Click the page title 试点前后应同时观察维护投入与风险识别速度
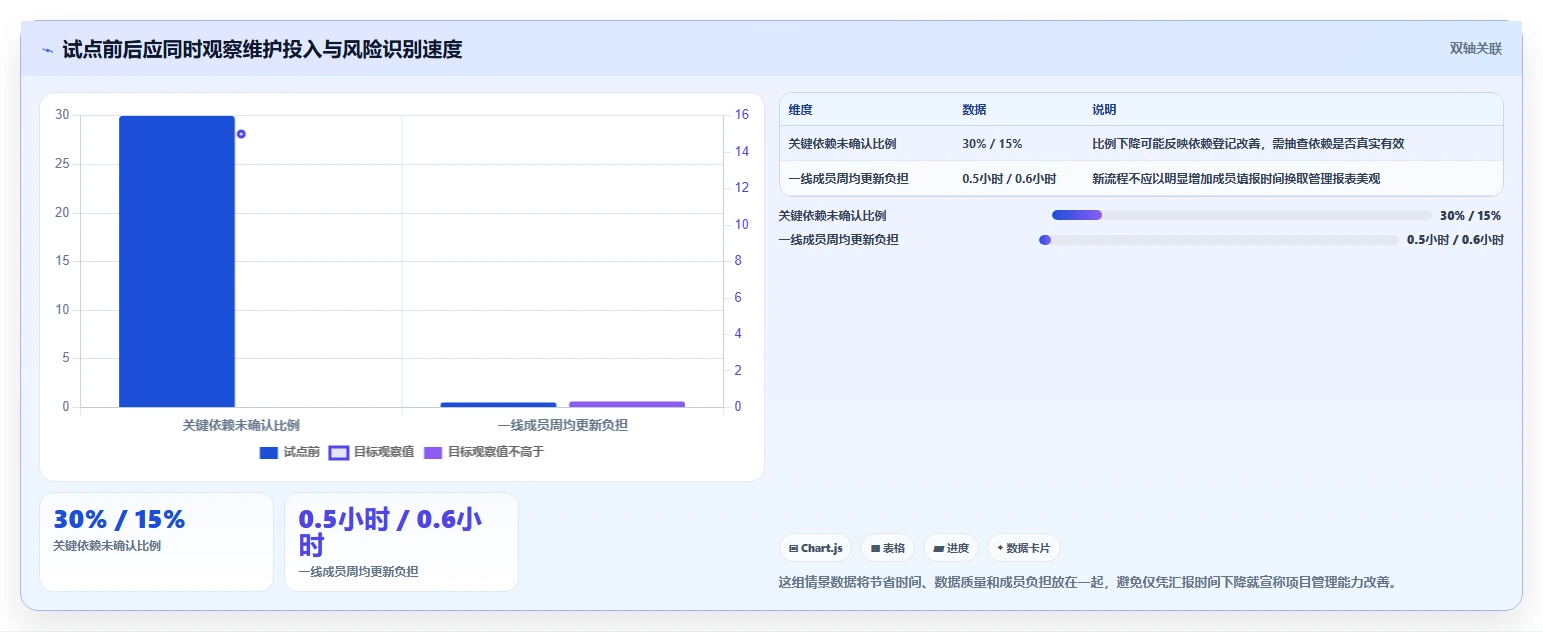Viewport: 1543px width, 632px height. pyautogui.click(x=262, y=49)
